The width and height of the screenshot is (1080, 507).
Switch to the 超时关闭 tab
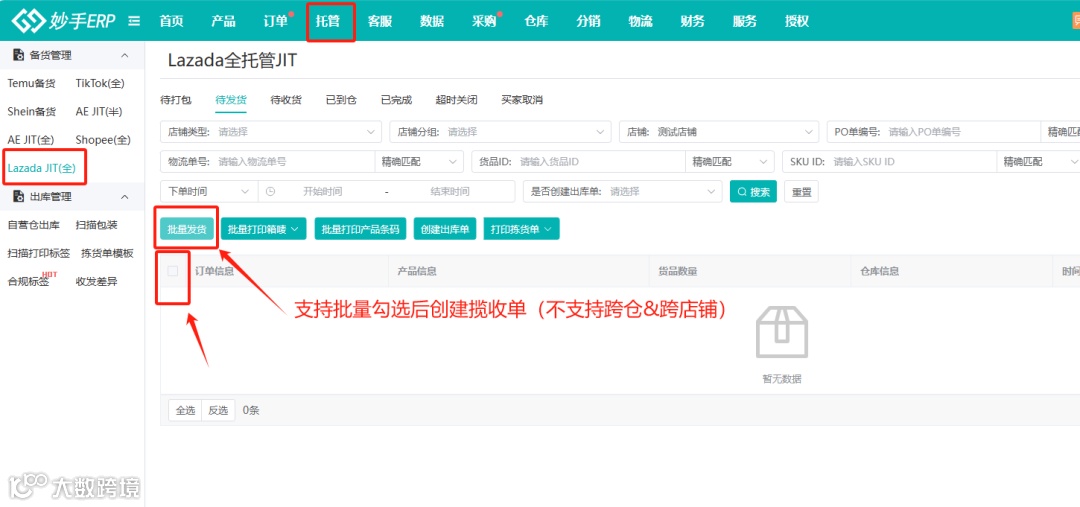pos(457,100)
